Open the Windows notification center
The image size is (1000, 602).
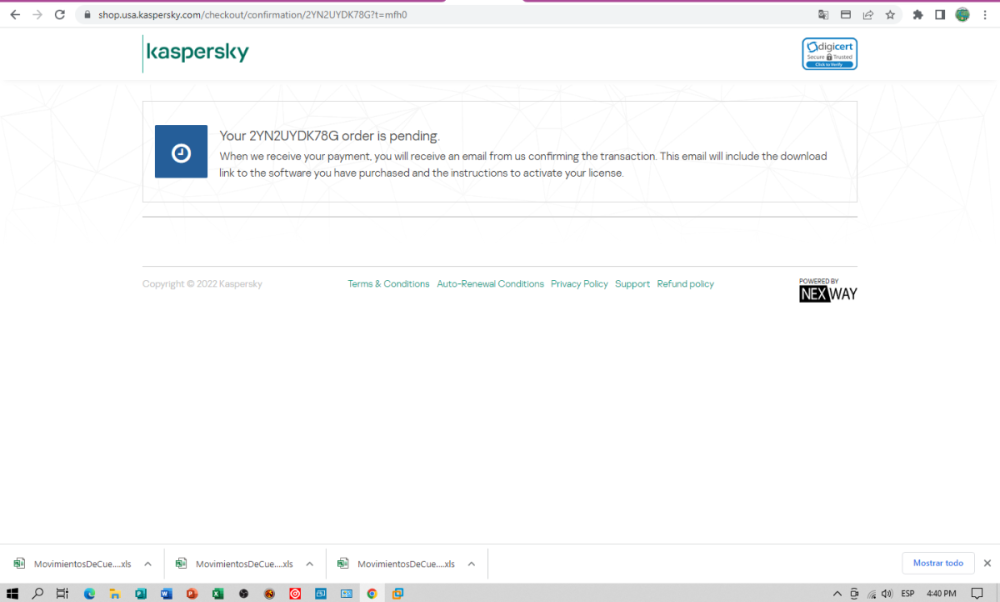tap(976, 593)
